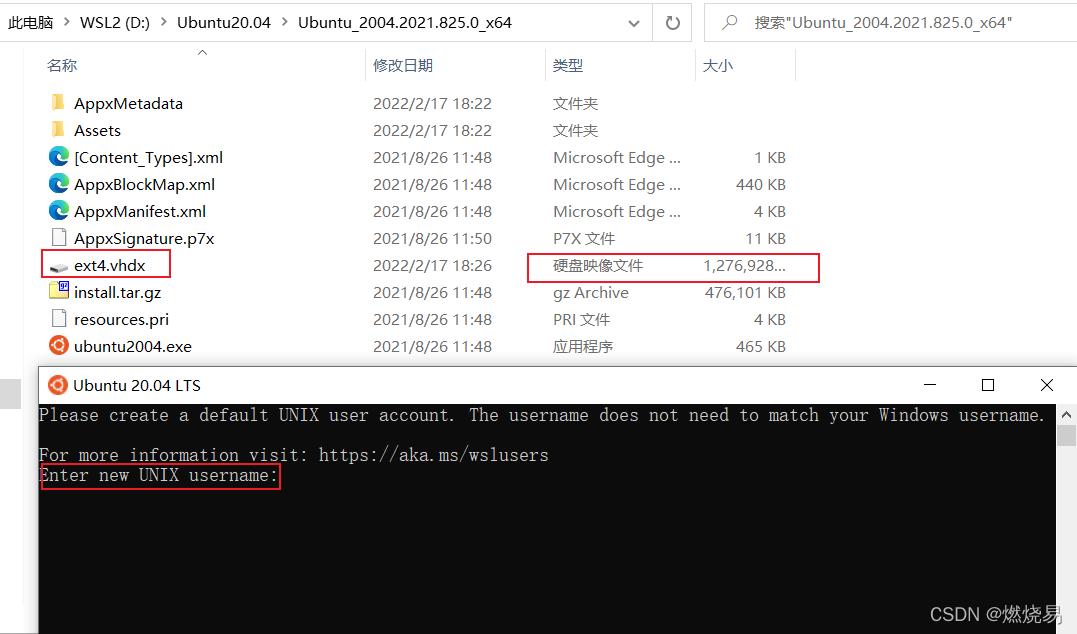Screen dimensions: 1077x634
Task: Click the Ubuntu logo in terminal title bar
Action: [x=58, y=385]
